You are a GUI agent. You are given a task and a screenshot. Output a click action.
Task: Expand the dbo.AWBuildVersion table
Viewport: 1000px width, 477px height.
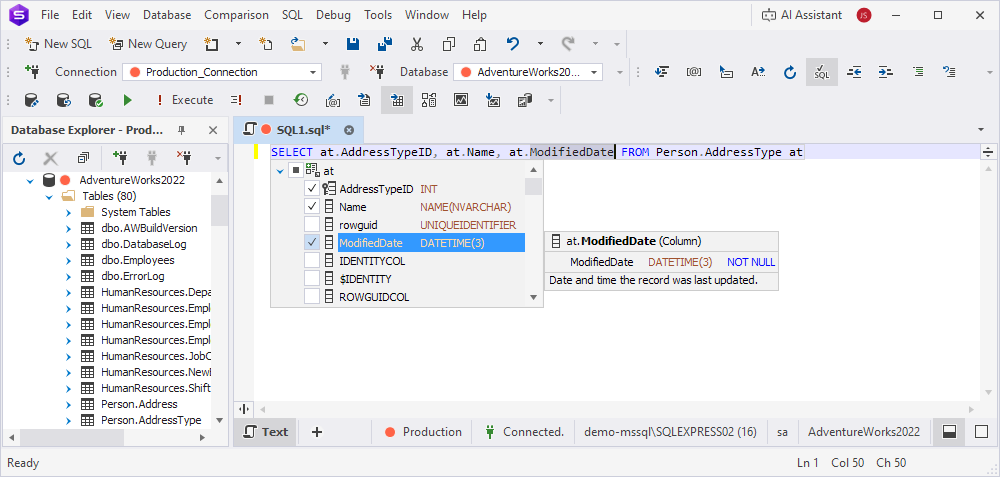click(68, 228)
